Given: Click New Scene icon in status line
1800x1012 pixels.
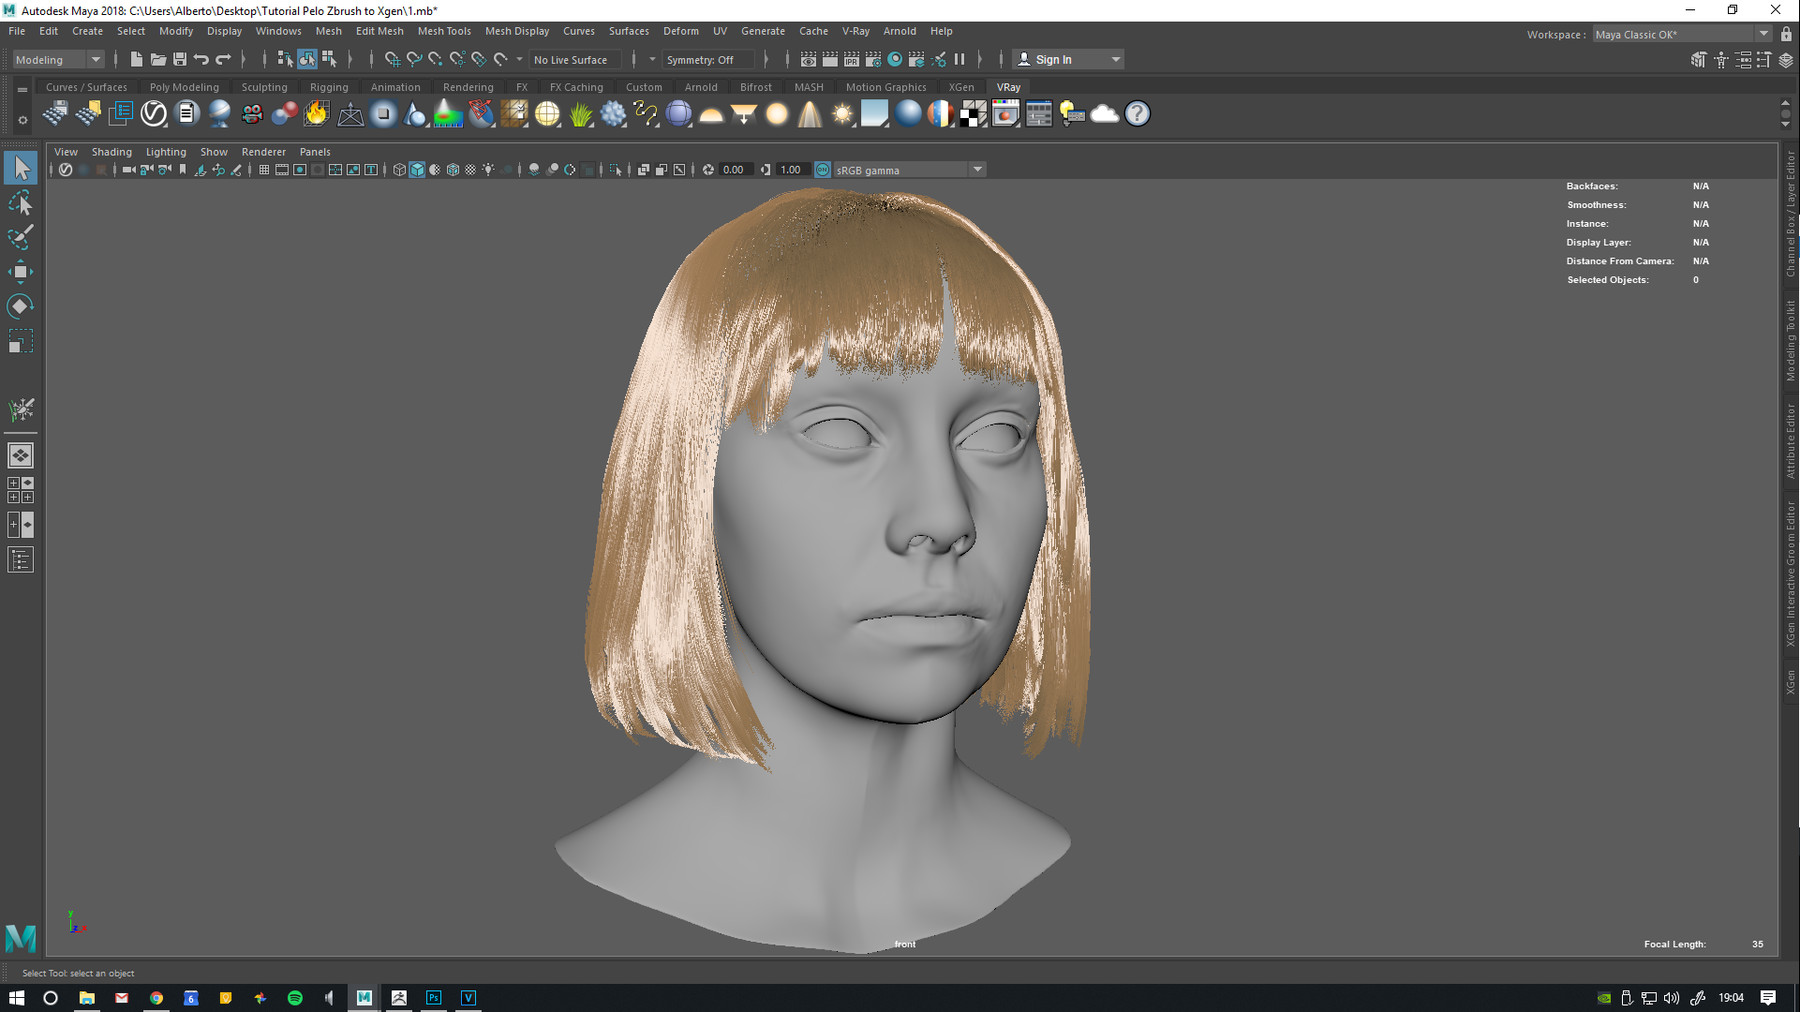Looking at the screenshot, I should [x=136, y=60].
